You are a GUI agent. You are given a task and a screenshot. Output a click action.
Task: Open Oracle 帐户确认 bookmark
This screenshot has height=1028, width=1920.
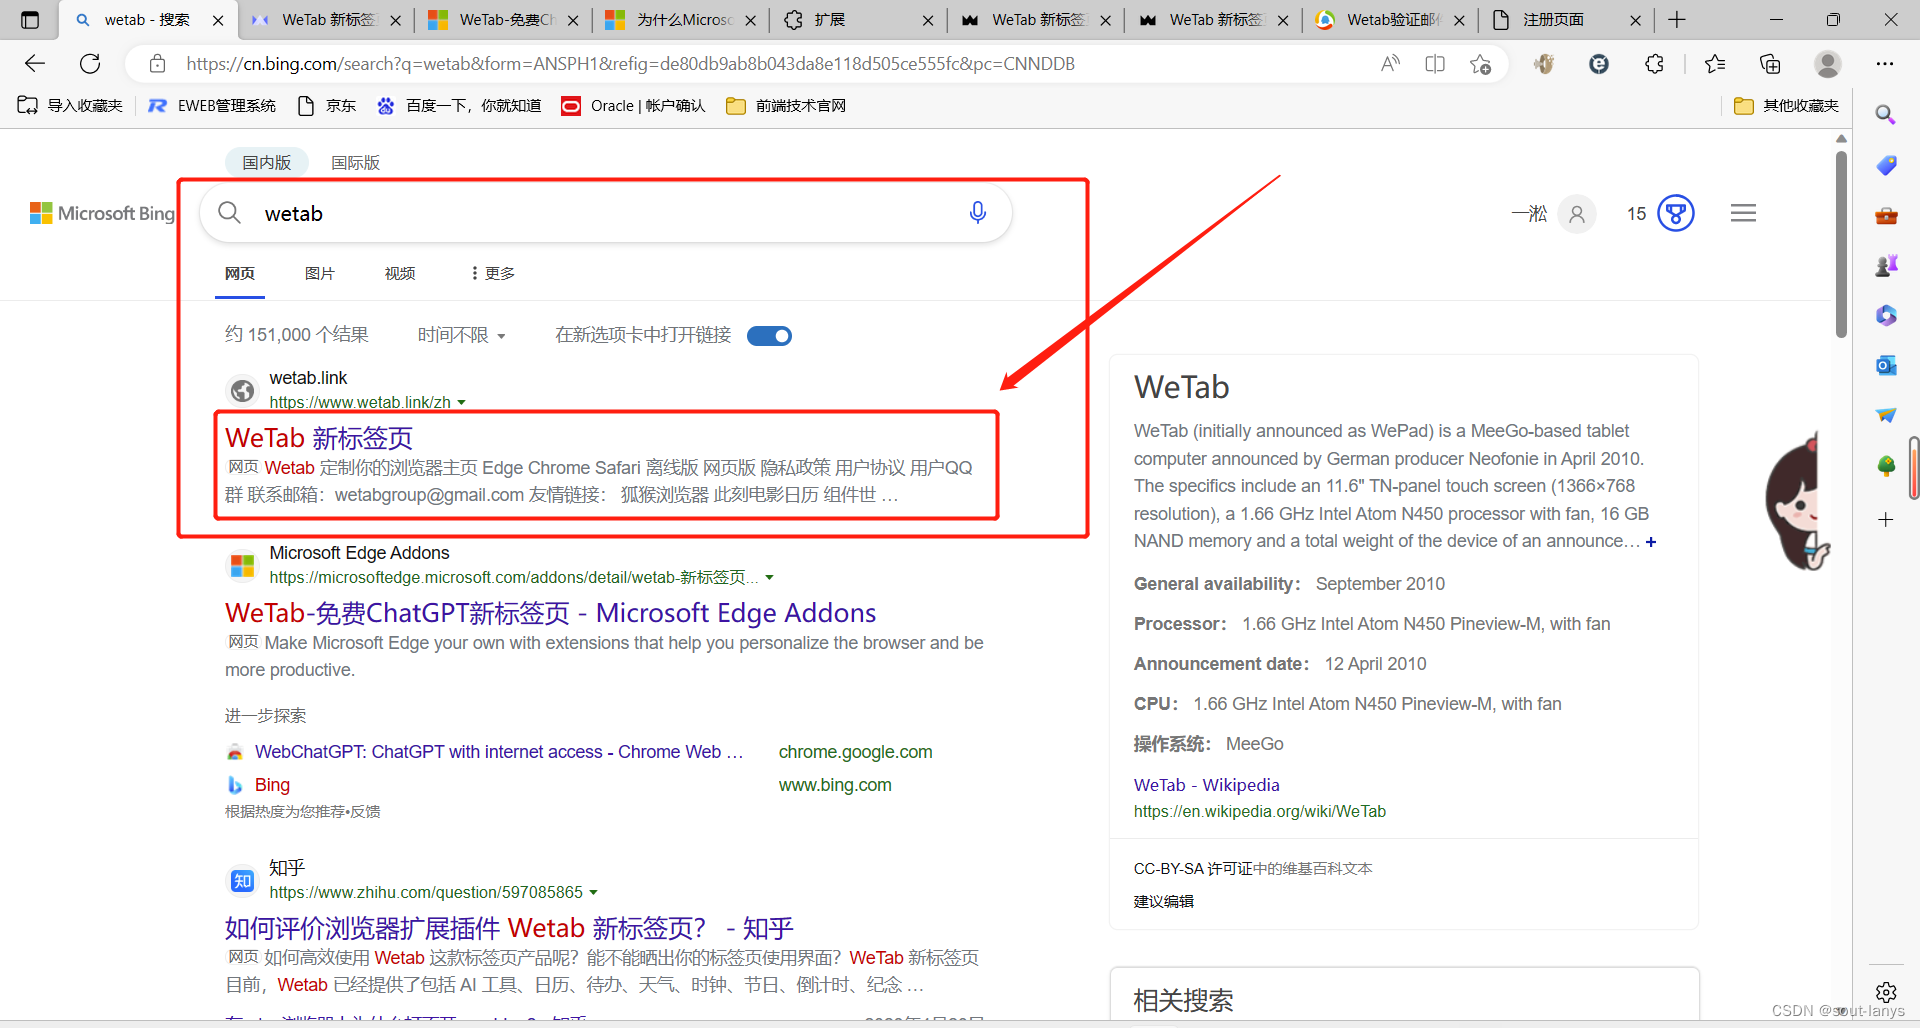pyautogui.click(x=633, y=106)
